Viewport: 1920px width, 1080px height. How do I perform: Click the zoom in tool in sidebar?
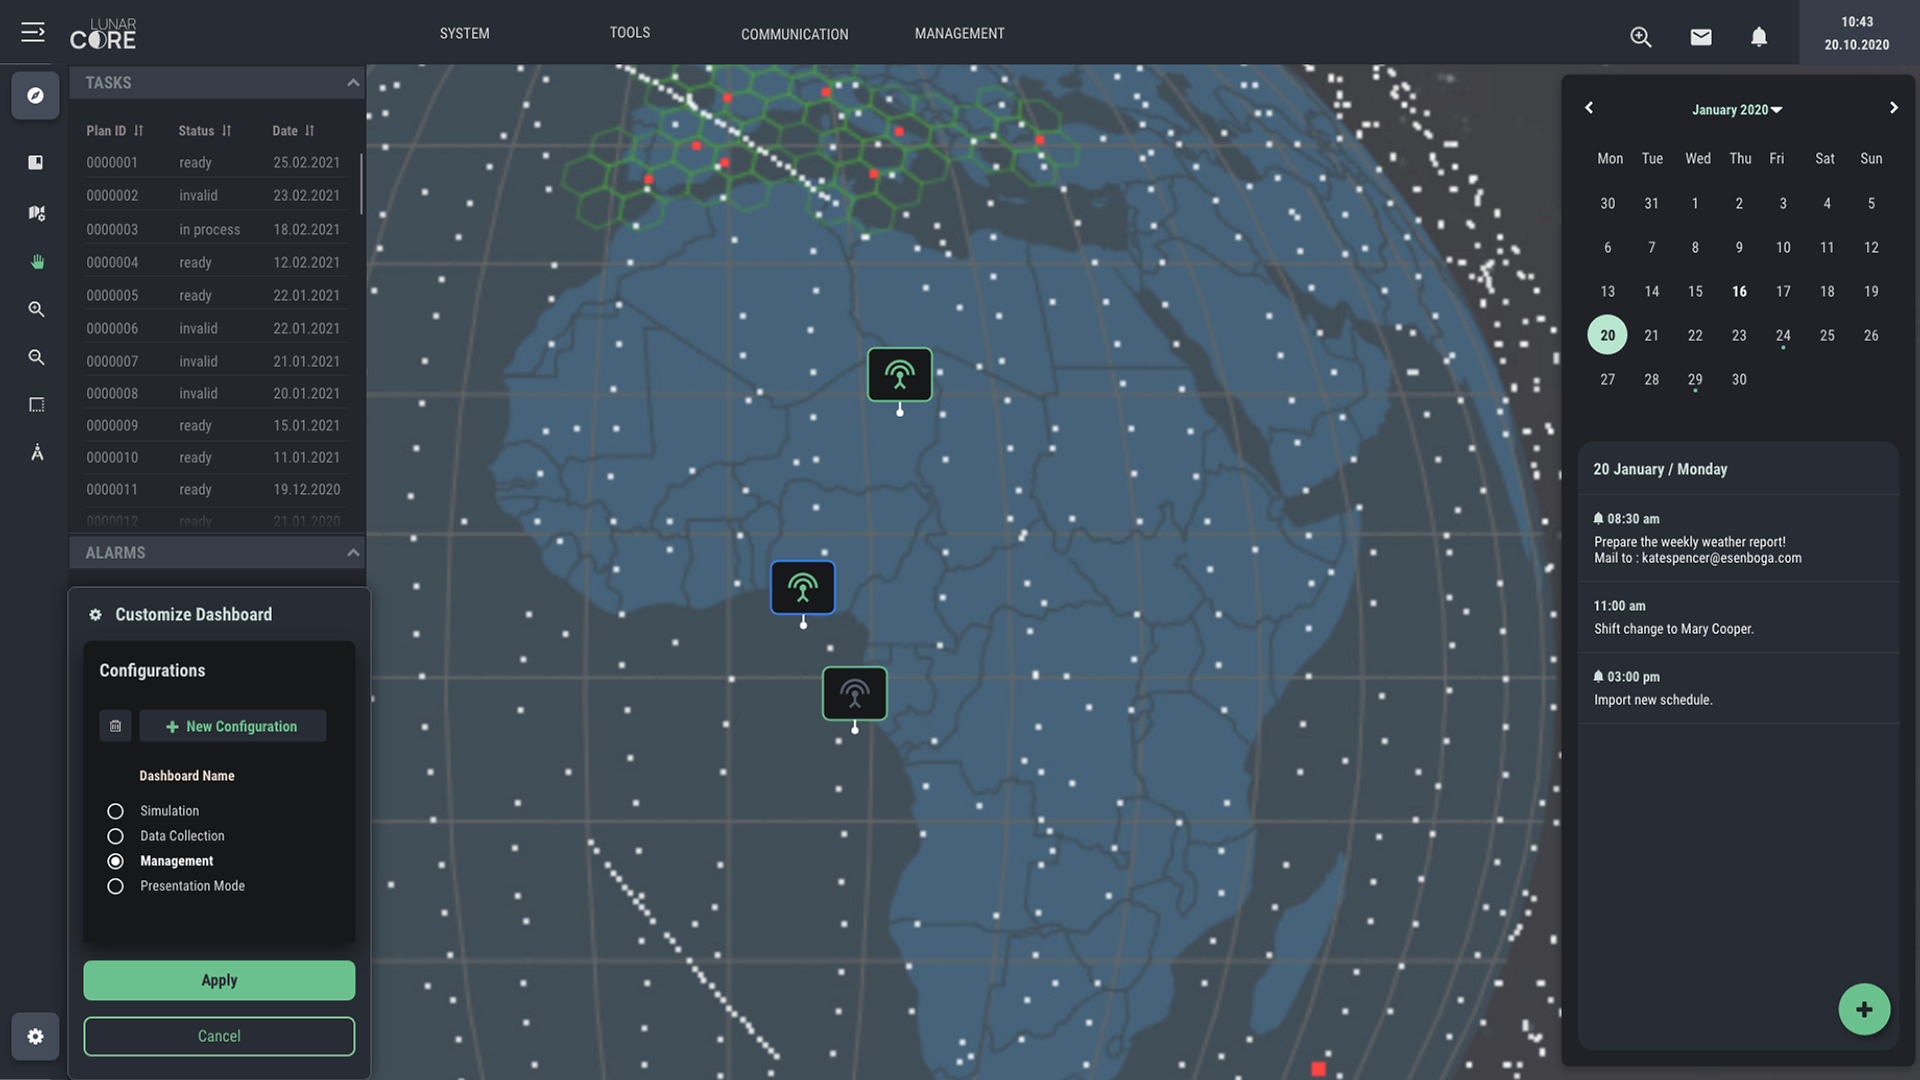[x=37, y=310]
